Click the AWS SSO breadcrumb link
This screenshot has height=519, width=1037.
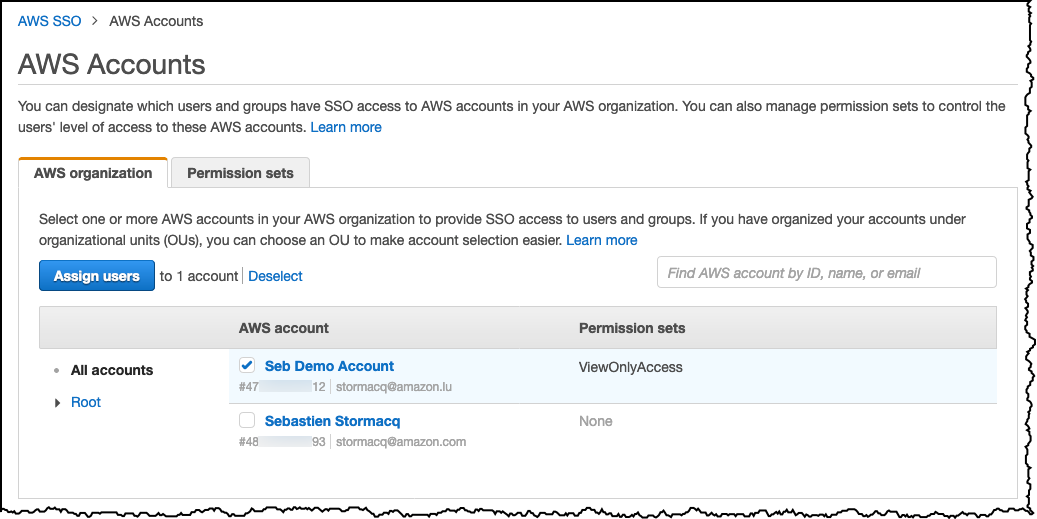click(49, 21)
